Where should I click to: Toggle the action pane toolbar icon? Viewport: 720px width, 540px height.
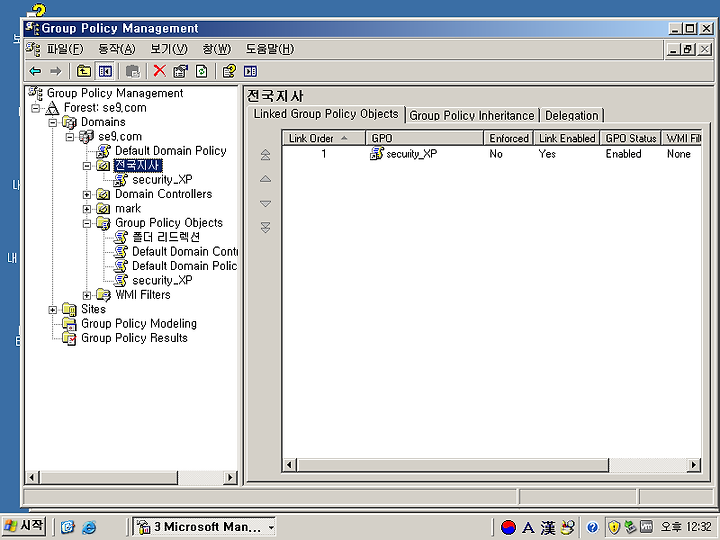click(250, 71)
